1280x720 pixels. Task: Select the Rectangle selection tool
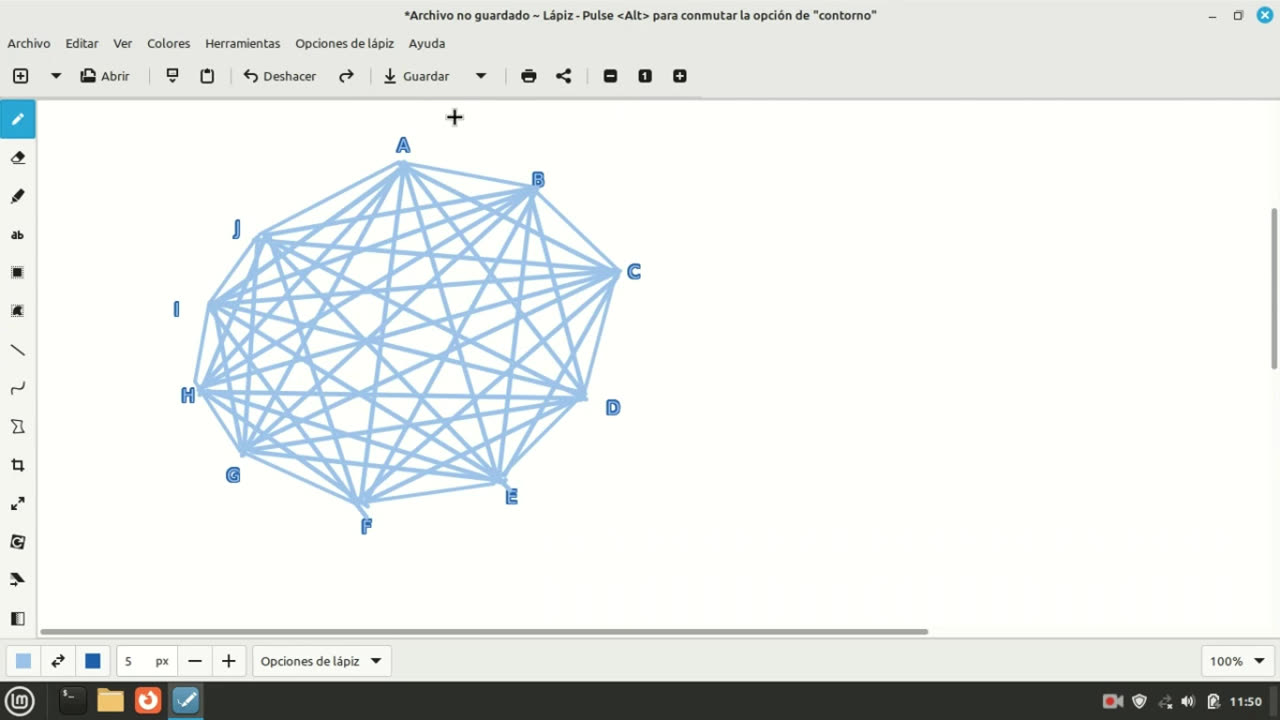click(18, 273)
